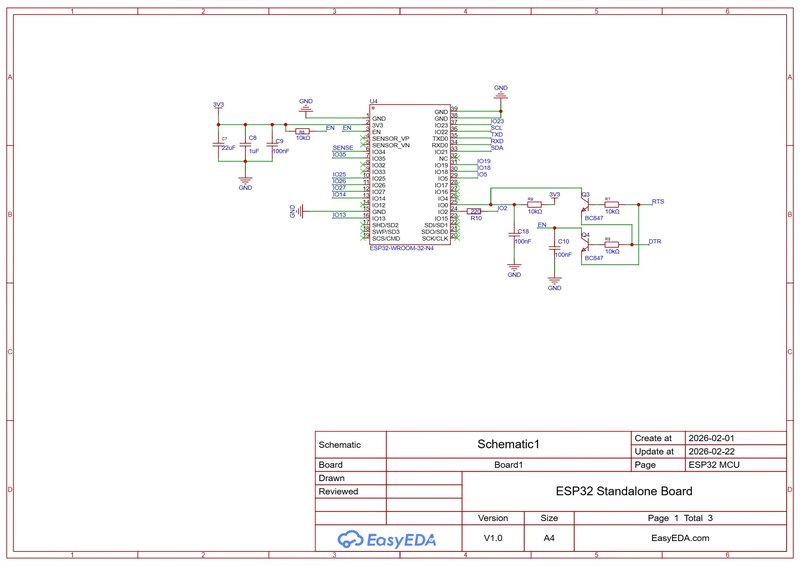This screenshot has height=566, width=800.
Task: Click the R10 designator text
Action: [x=476, y=218]
